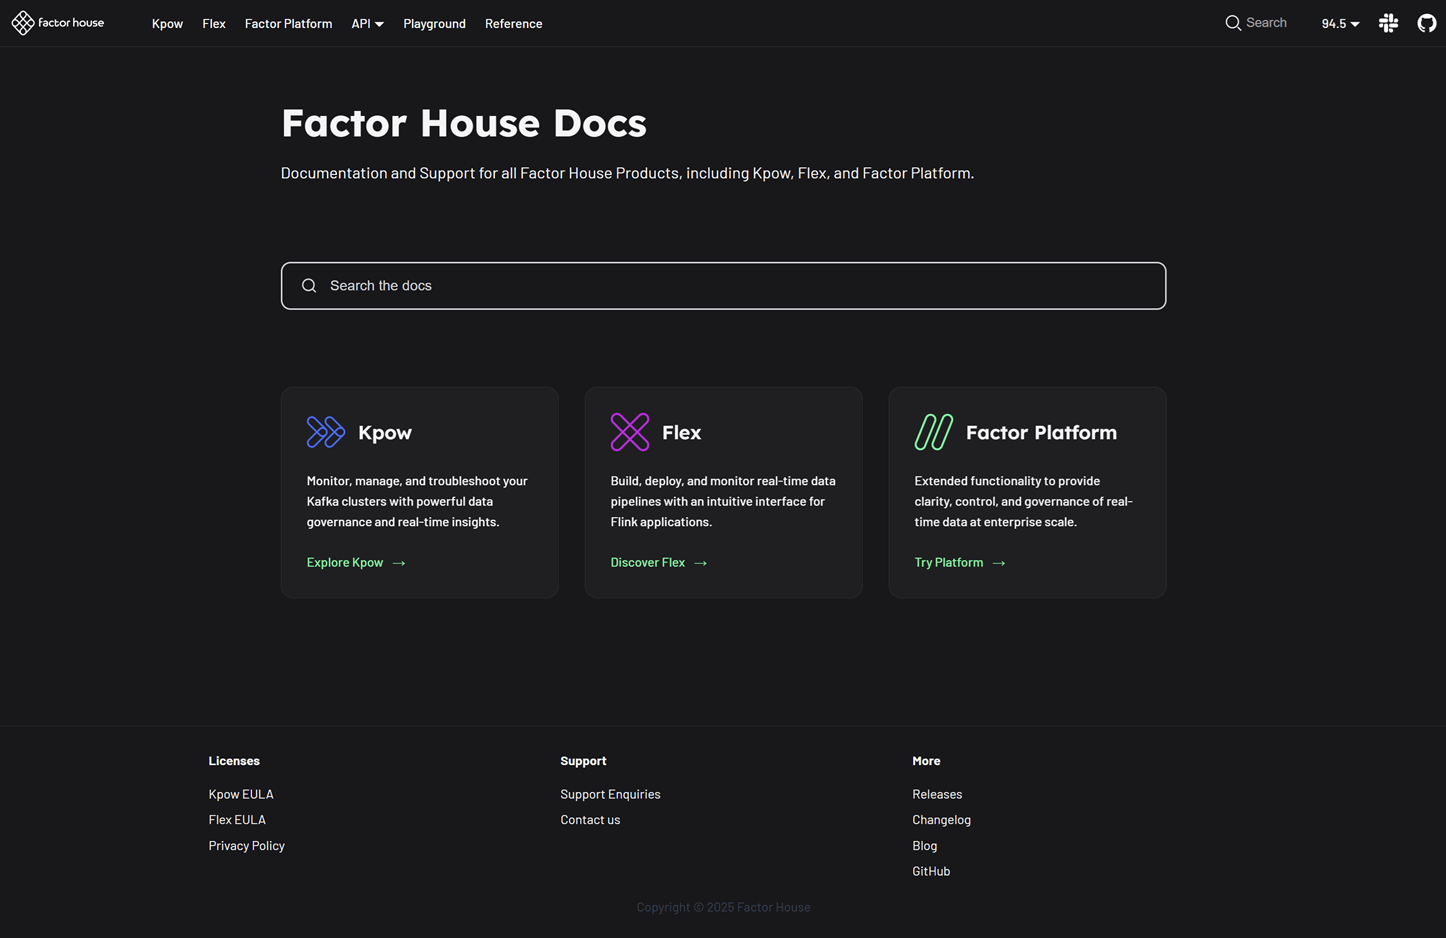The image size is (1446, 938).
Task: Click Try Platform on the Factor Platform card
Action: (x=948, y=562)
